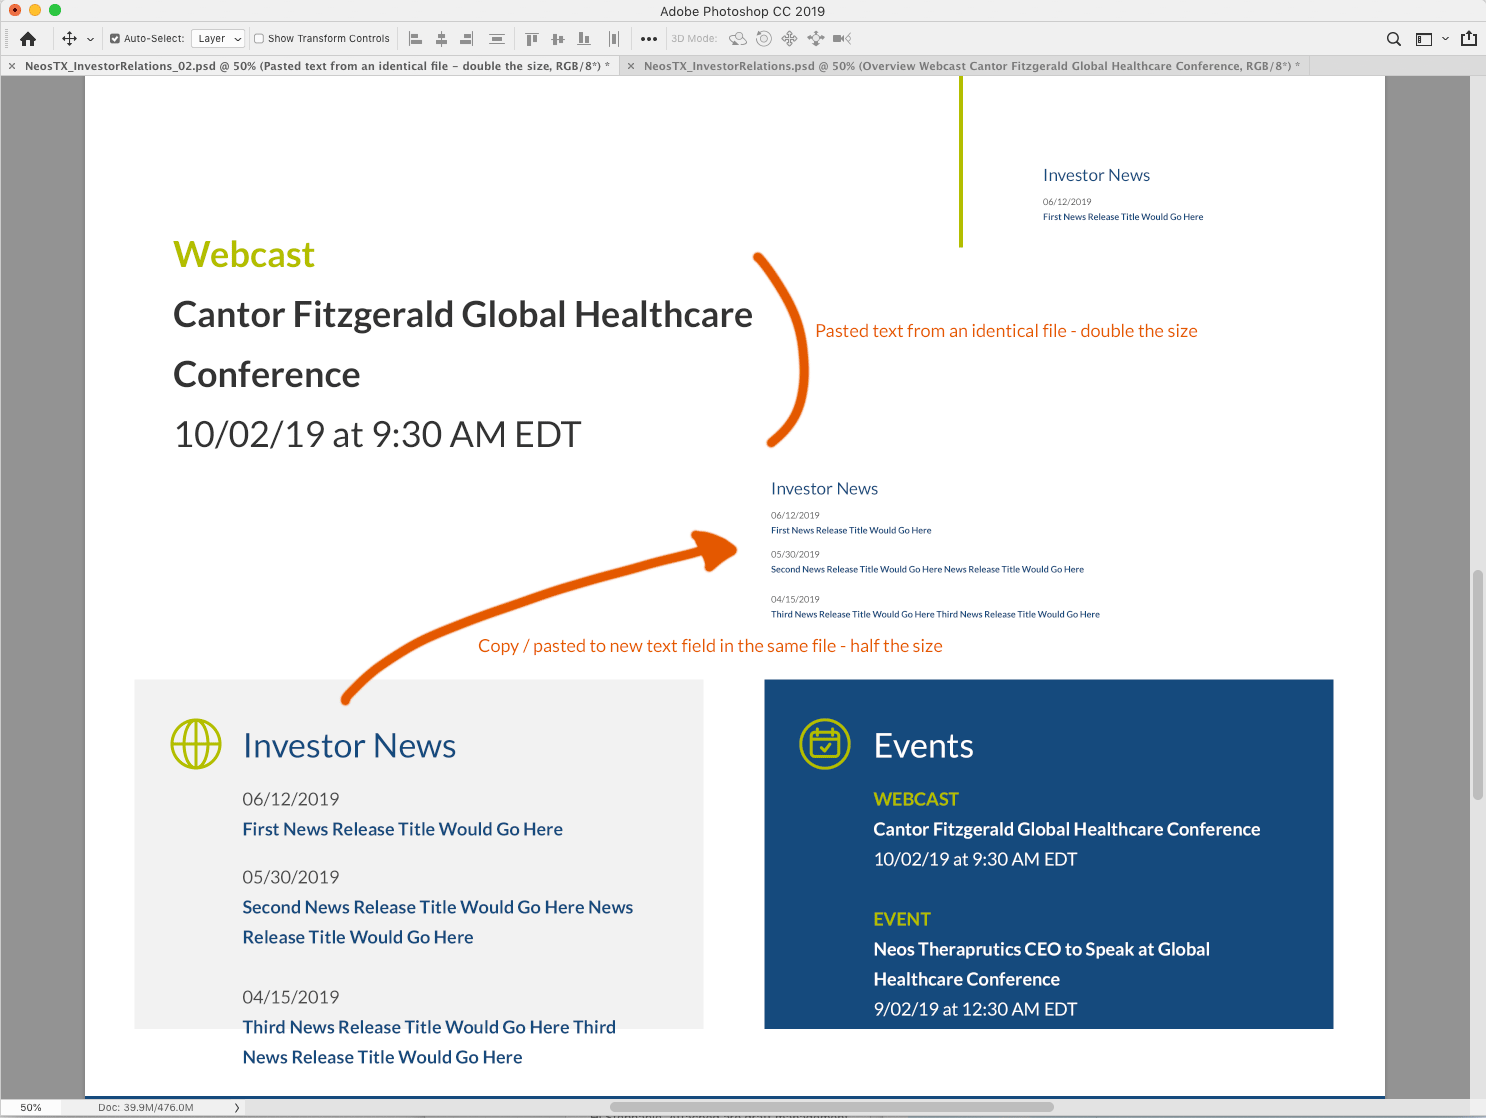Image resolution: width=1486 pixels, height=1118 pixels.
Task: Click the Adobe Photoshop CC 2019 title bar
Action: coord(743,11)
